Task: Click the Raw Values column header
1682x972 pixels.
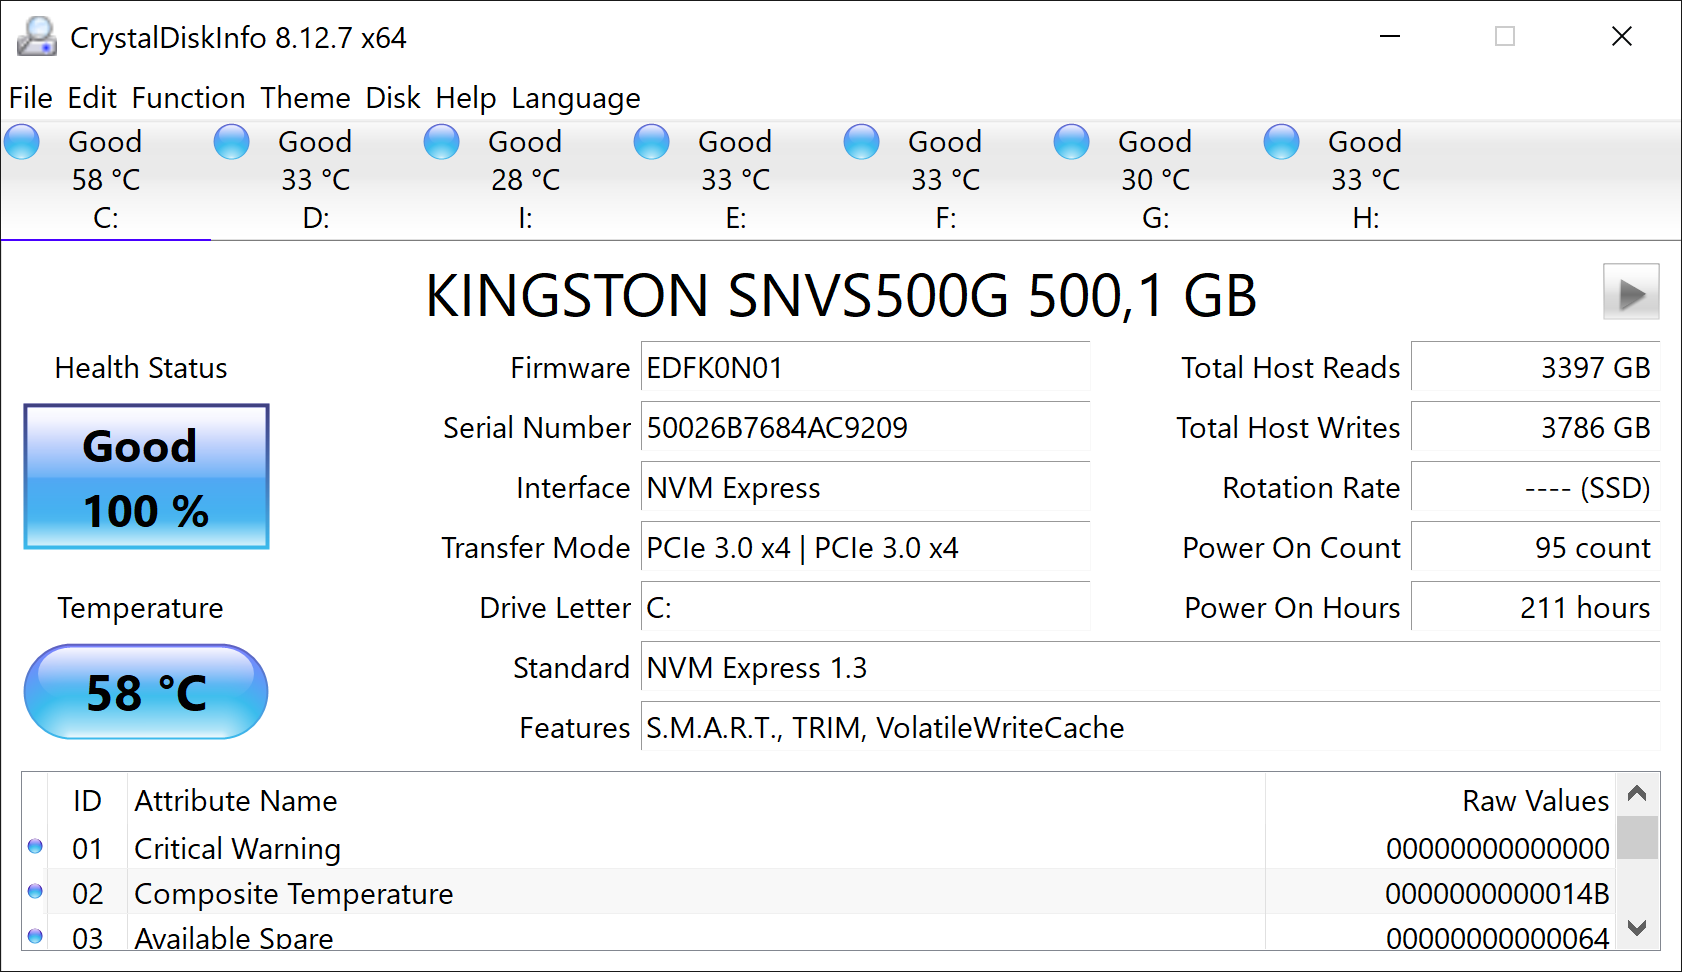Action: click(x=1440, y=801)
